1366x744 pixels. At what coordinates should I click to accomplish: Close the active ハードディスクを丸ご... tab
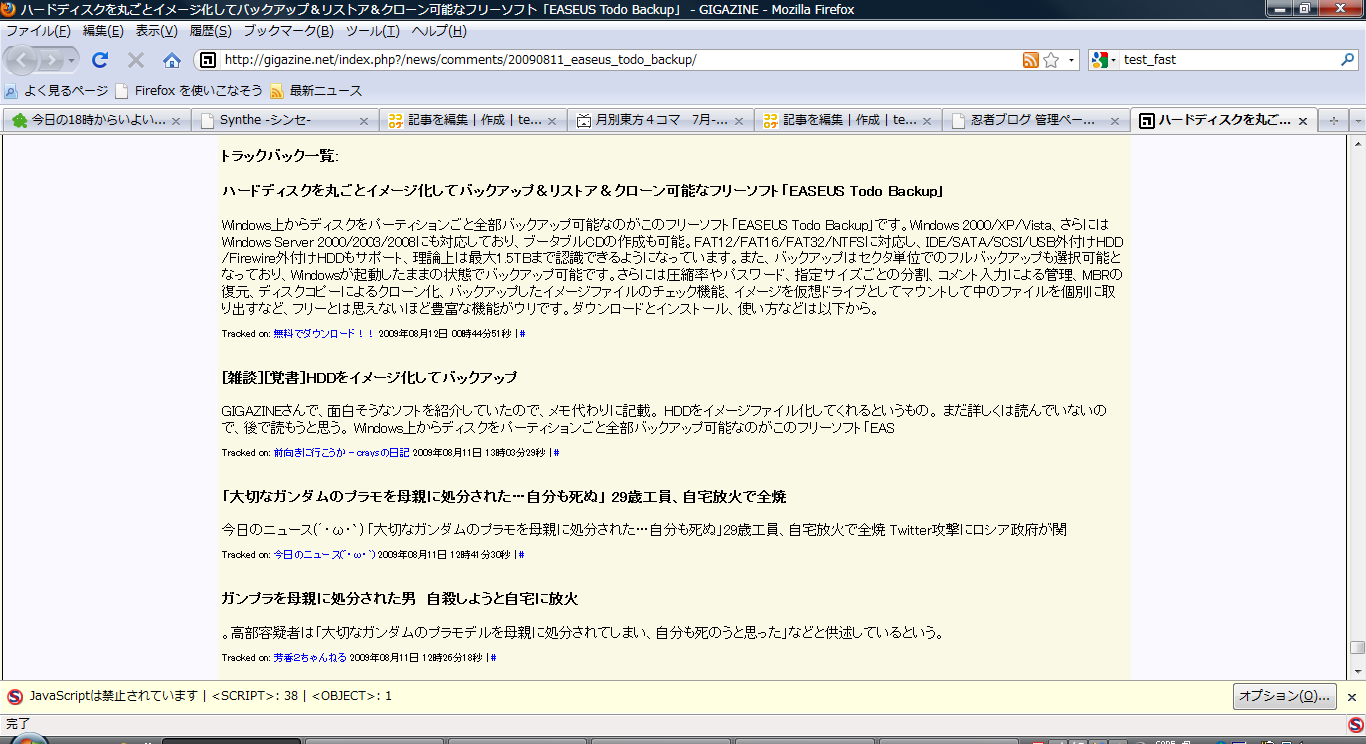click(1303, 121)
